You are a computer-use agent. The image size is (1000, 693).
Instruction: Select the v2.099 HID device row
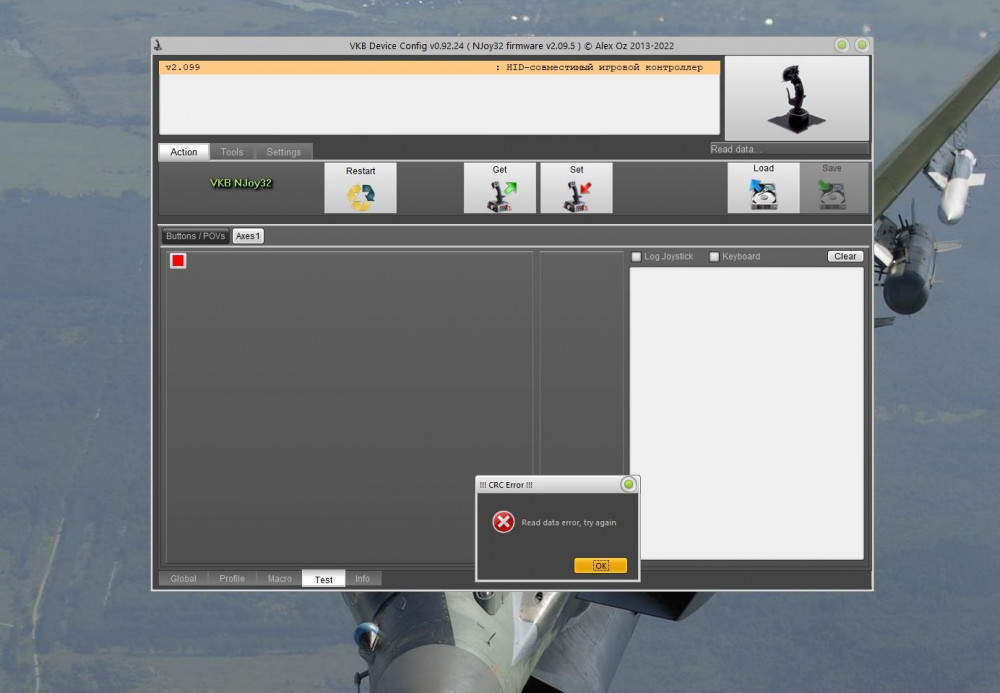coord(439,67)
